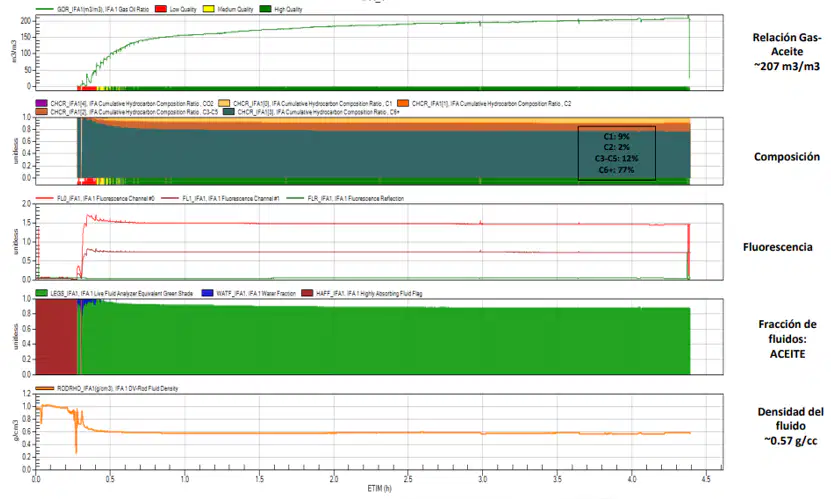Click the High Quality green legend swatch

[266, 9]
